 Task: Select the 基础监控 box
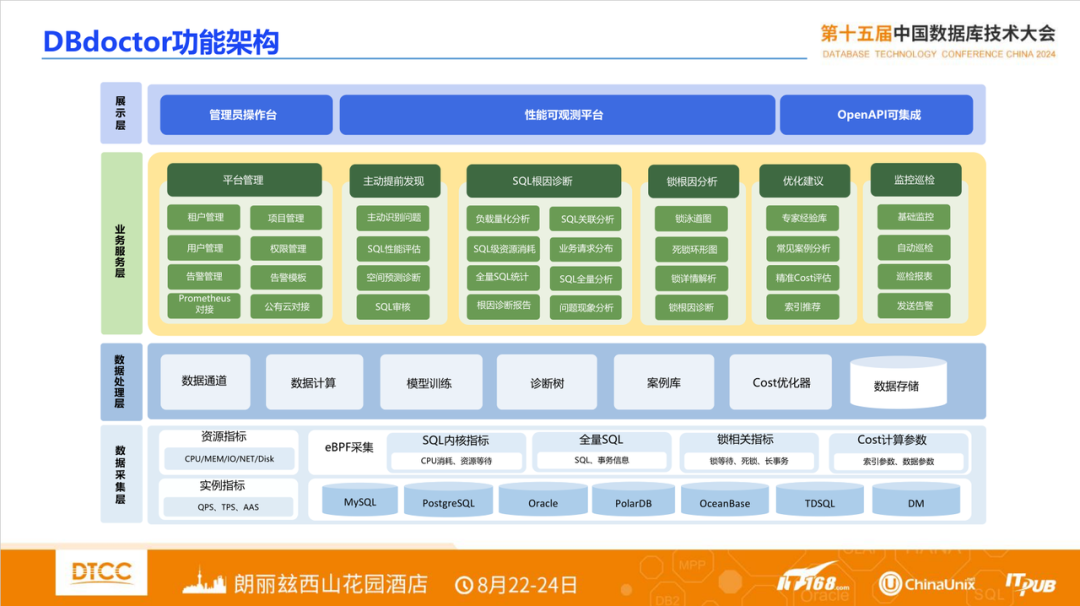tap(914, 217)
